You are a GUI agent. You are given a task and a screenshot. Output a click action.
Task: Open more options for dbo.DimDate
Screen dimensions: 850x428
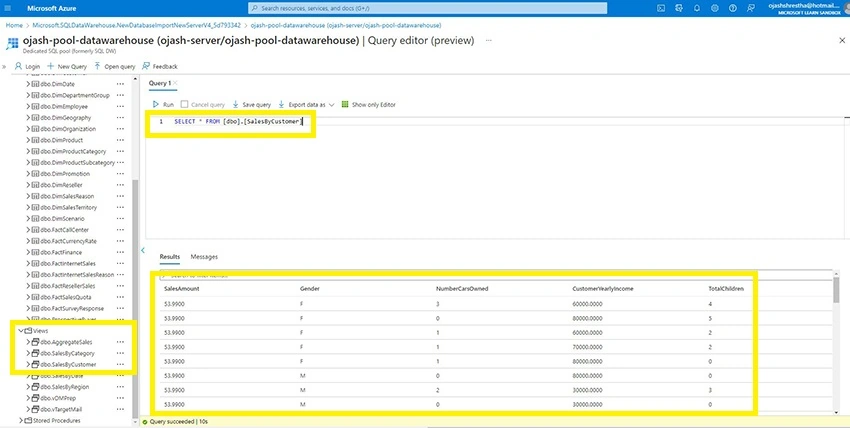point(120,84)
